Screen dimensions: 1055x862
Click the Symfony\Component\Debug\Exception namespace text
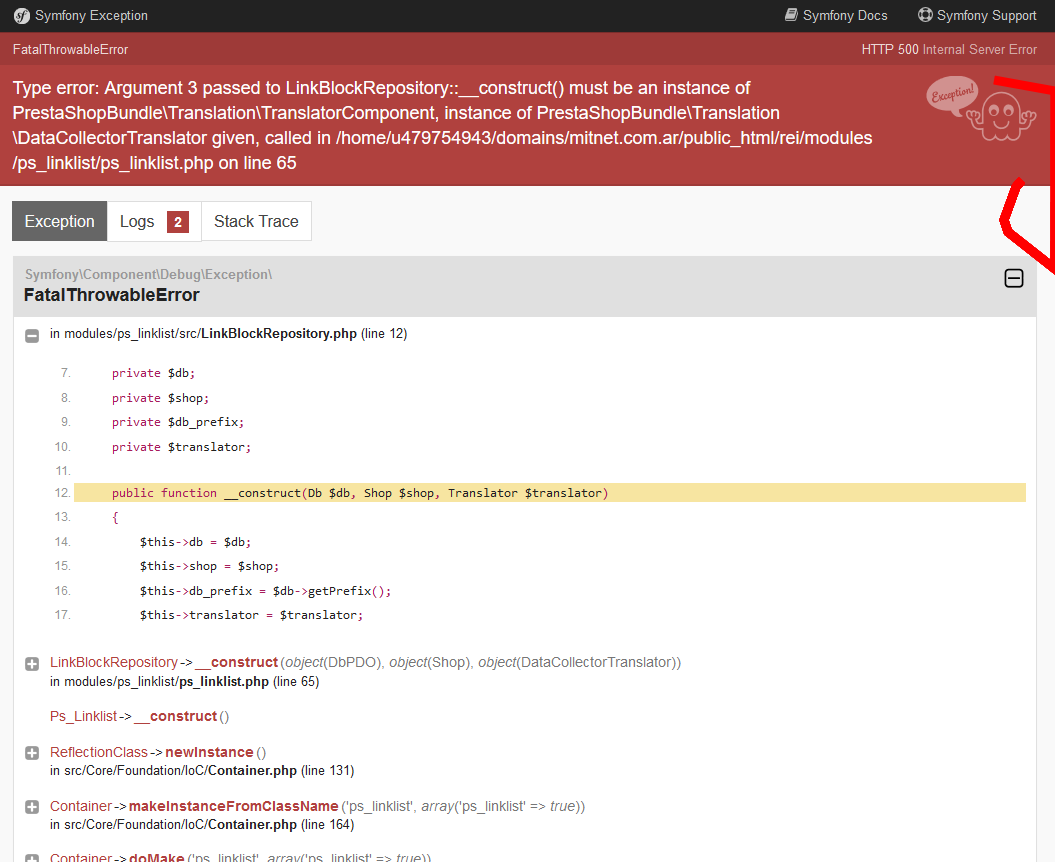(x=148, y=275)
